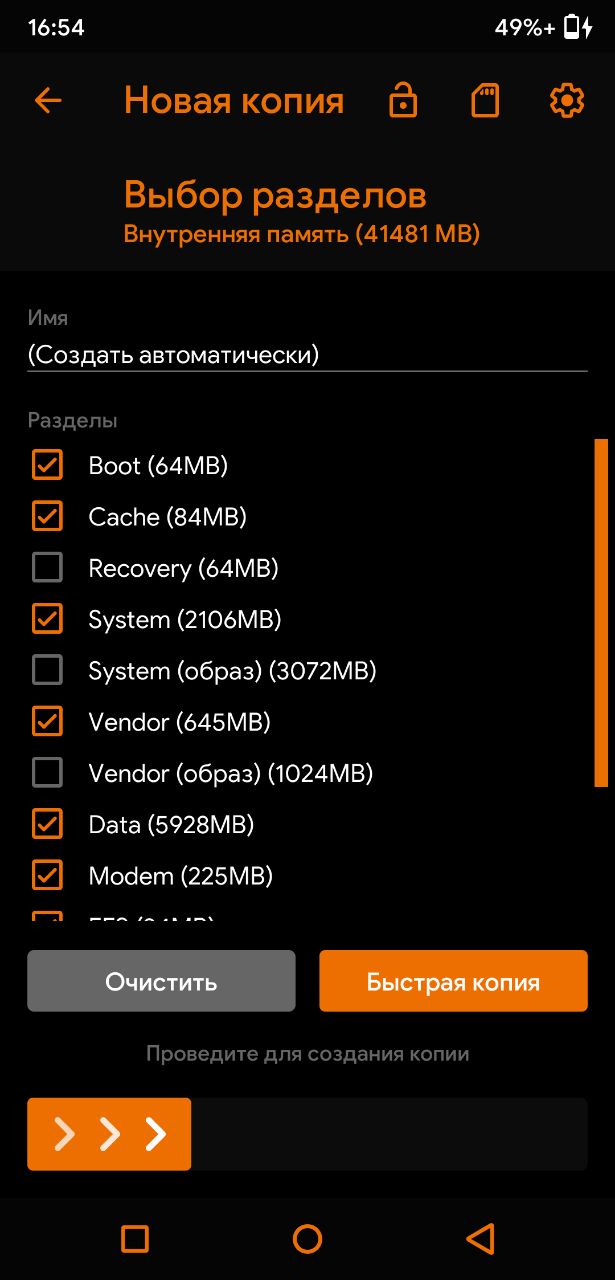Click the Быстрая копия button
Viewport: 615px width, 1280px height.
pyautogui.click(x=453, y=981)
